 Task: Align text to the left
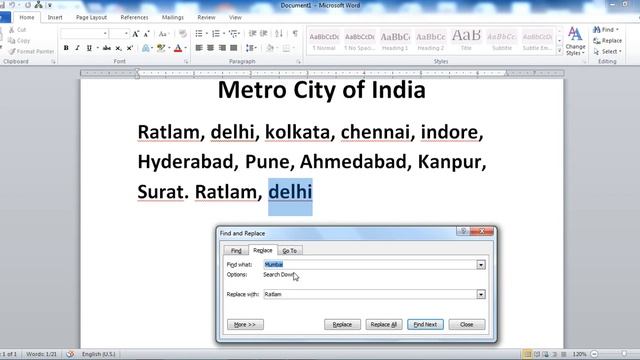pos(199,48)
